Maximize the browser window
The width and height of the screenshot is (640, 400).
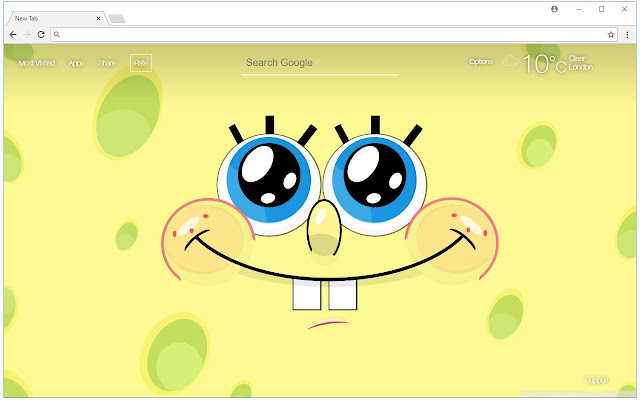pyautogui.click(x=601, y=9)
